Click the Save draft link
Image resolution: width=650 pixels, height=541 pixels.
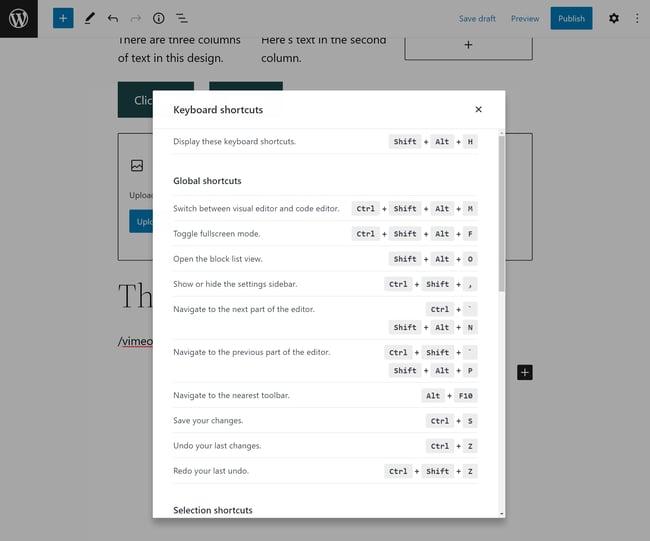coord(477,18)
